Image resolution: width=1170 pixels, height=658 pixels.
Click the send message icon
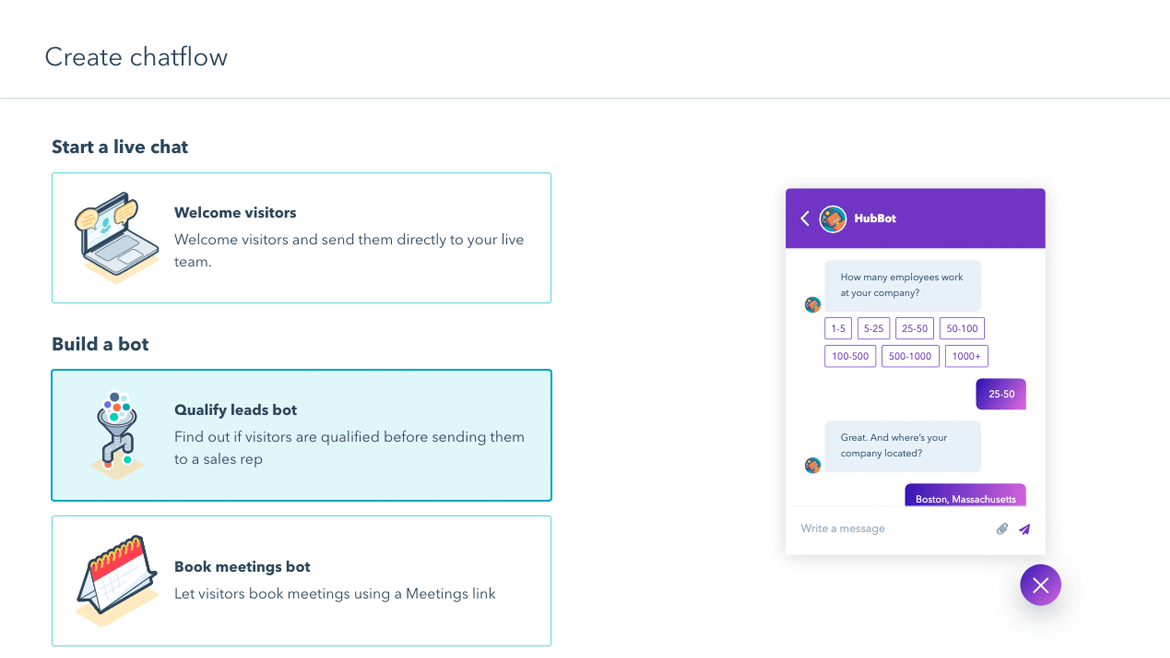coord(1024,529)
